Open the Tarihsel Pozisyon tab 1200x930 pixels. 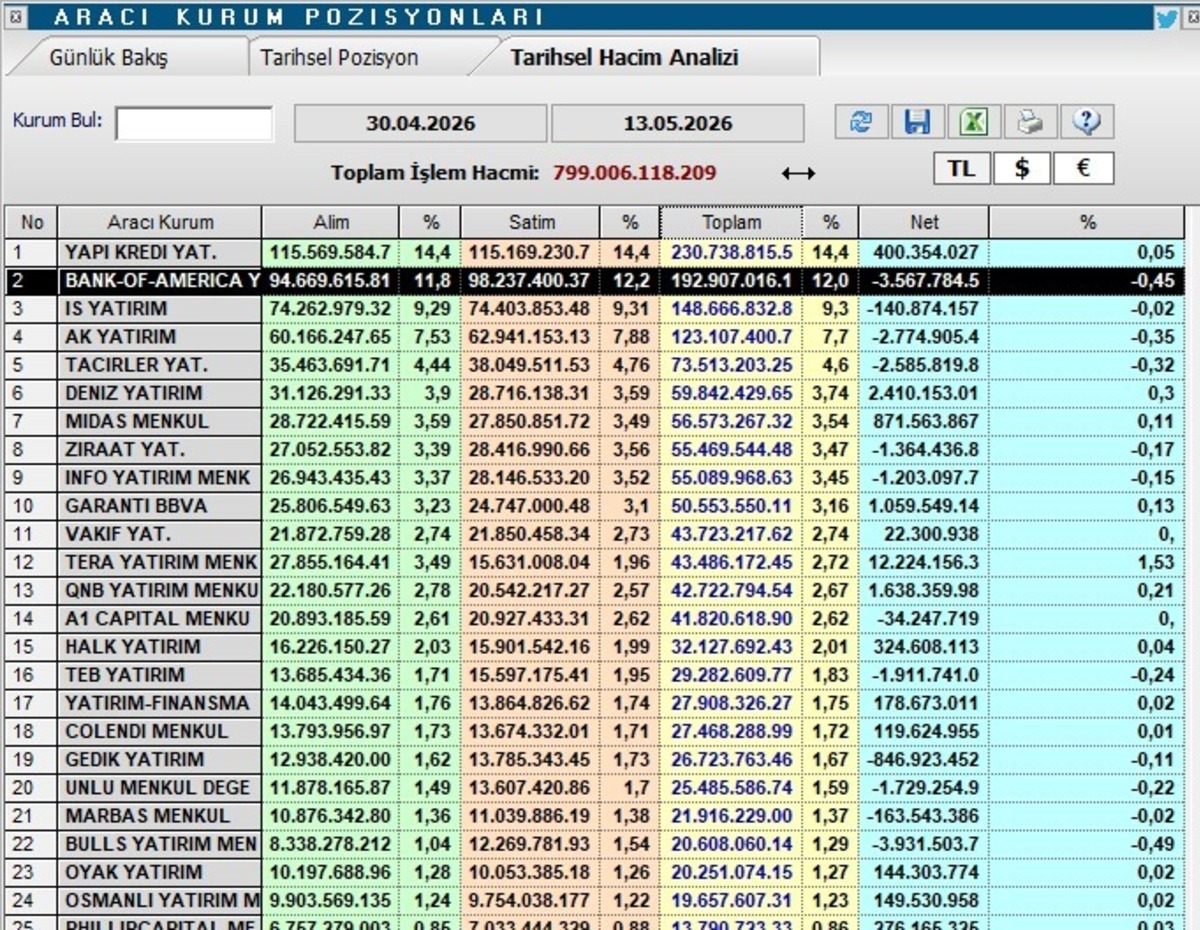pyautogui.click(x=339, y=57)
